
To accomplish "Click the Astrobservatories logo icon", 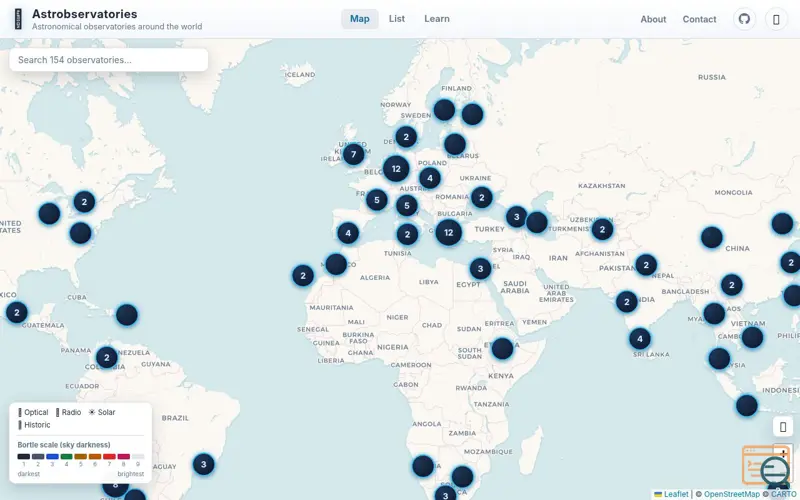I will [x=18, y=19].
